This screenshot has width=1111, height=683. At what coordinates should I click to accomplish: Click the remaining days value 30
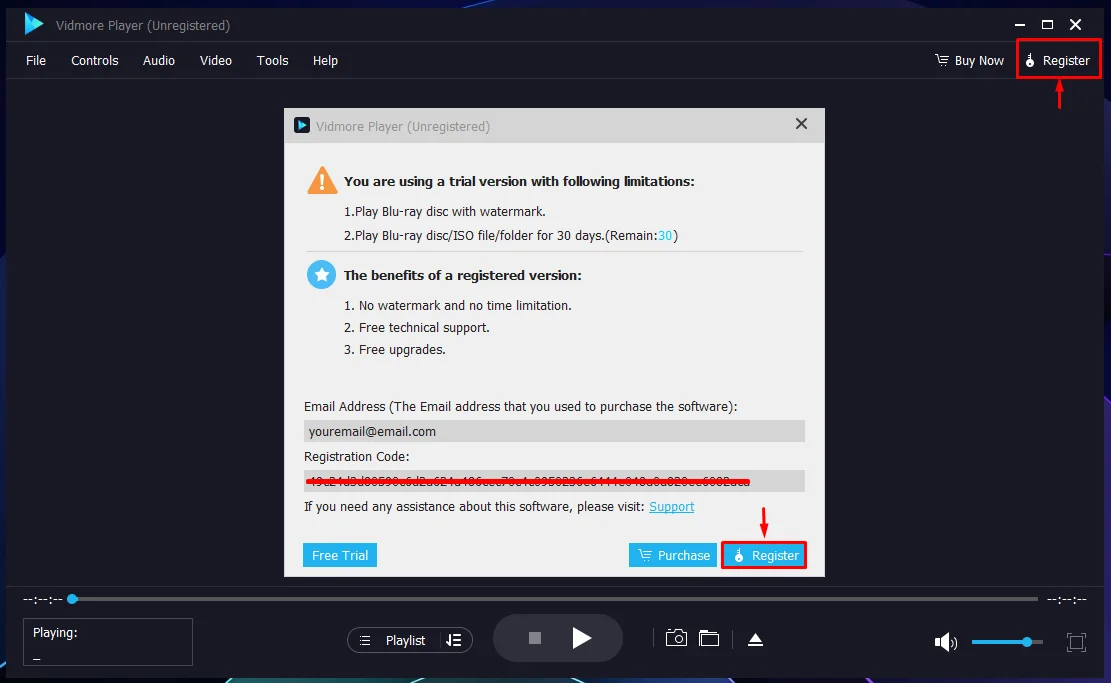point(665,235)
